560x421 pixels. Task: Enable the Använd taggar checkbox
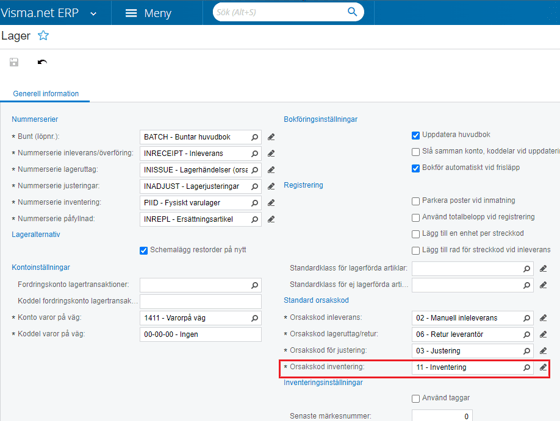[415, 399]
